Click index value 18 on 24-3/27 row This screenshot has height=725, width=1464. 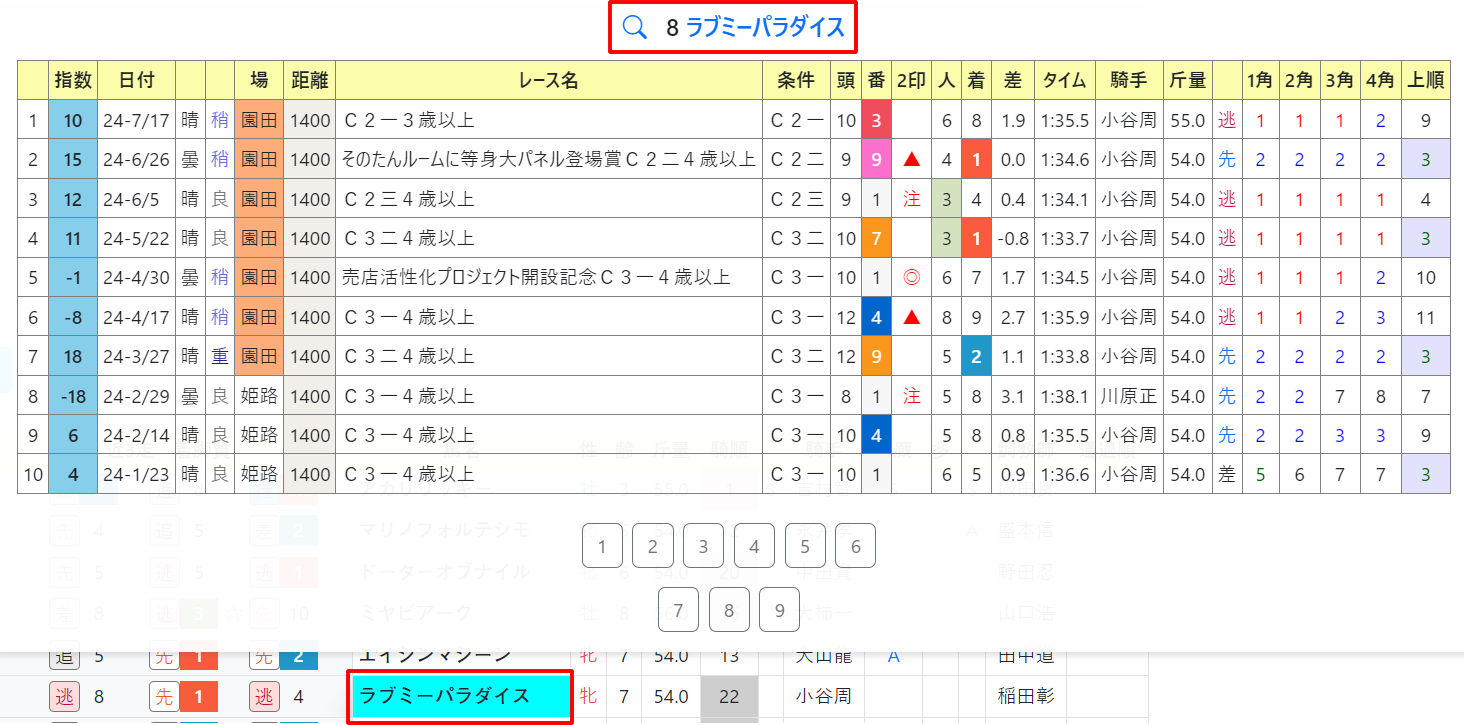pyautogui.click(x=73, y=356)
